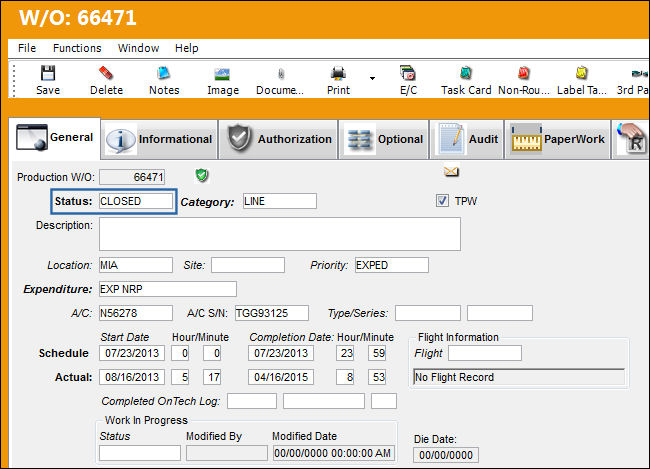Click the Expenditure field EXP NRP
The height and width of the screenshot is (469, 650).
click(x=168, y=289)
